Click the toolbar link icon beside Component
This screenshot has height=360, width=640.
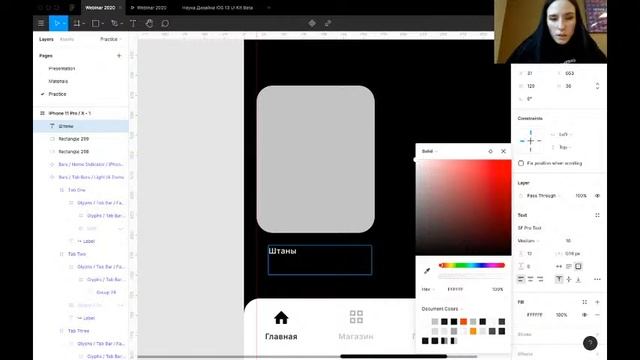(x=328, y=23)
